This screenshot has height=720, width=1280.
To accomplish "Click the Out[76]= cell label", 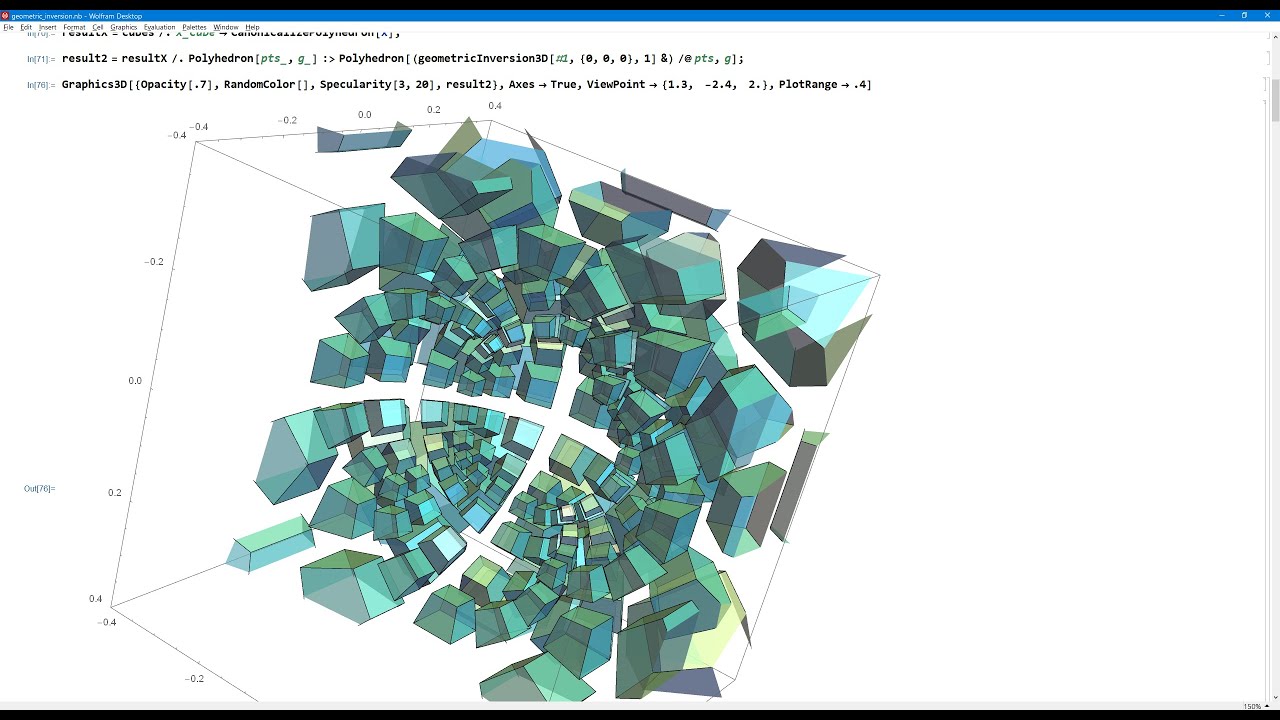I will tap(39, 489).
